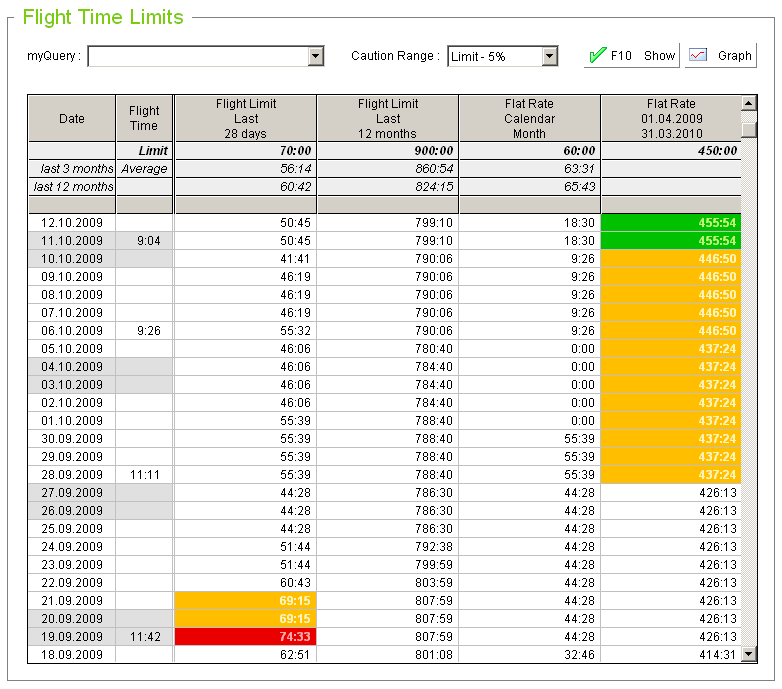Screen dimensions: 782x689
Task: Click the 11:11 flight time on 28.09.2009
Action: [x=144, y=475]
